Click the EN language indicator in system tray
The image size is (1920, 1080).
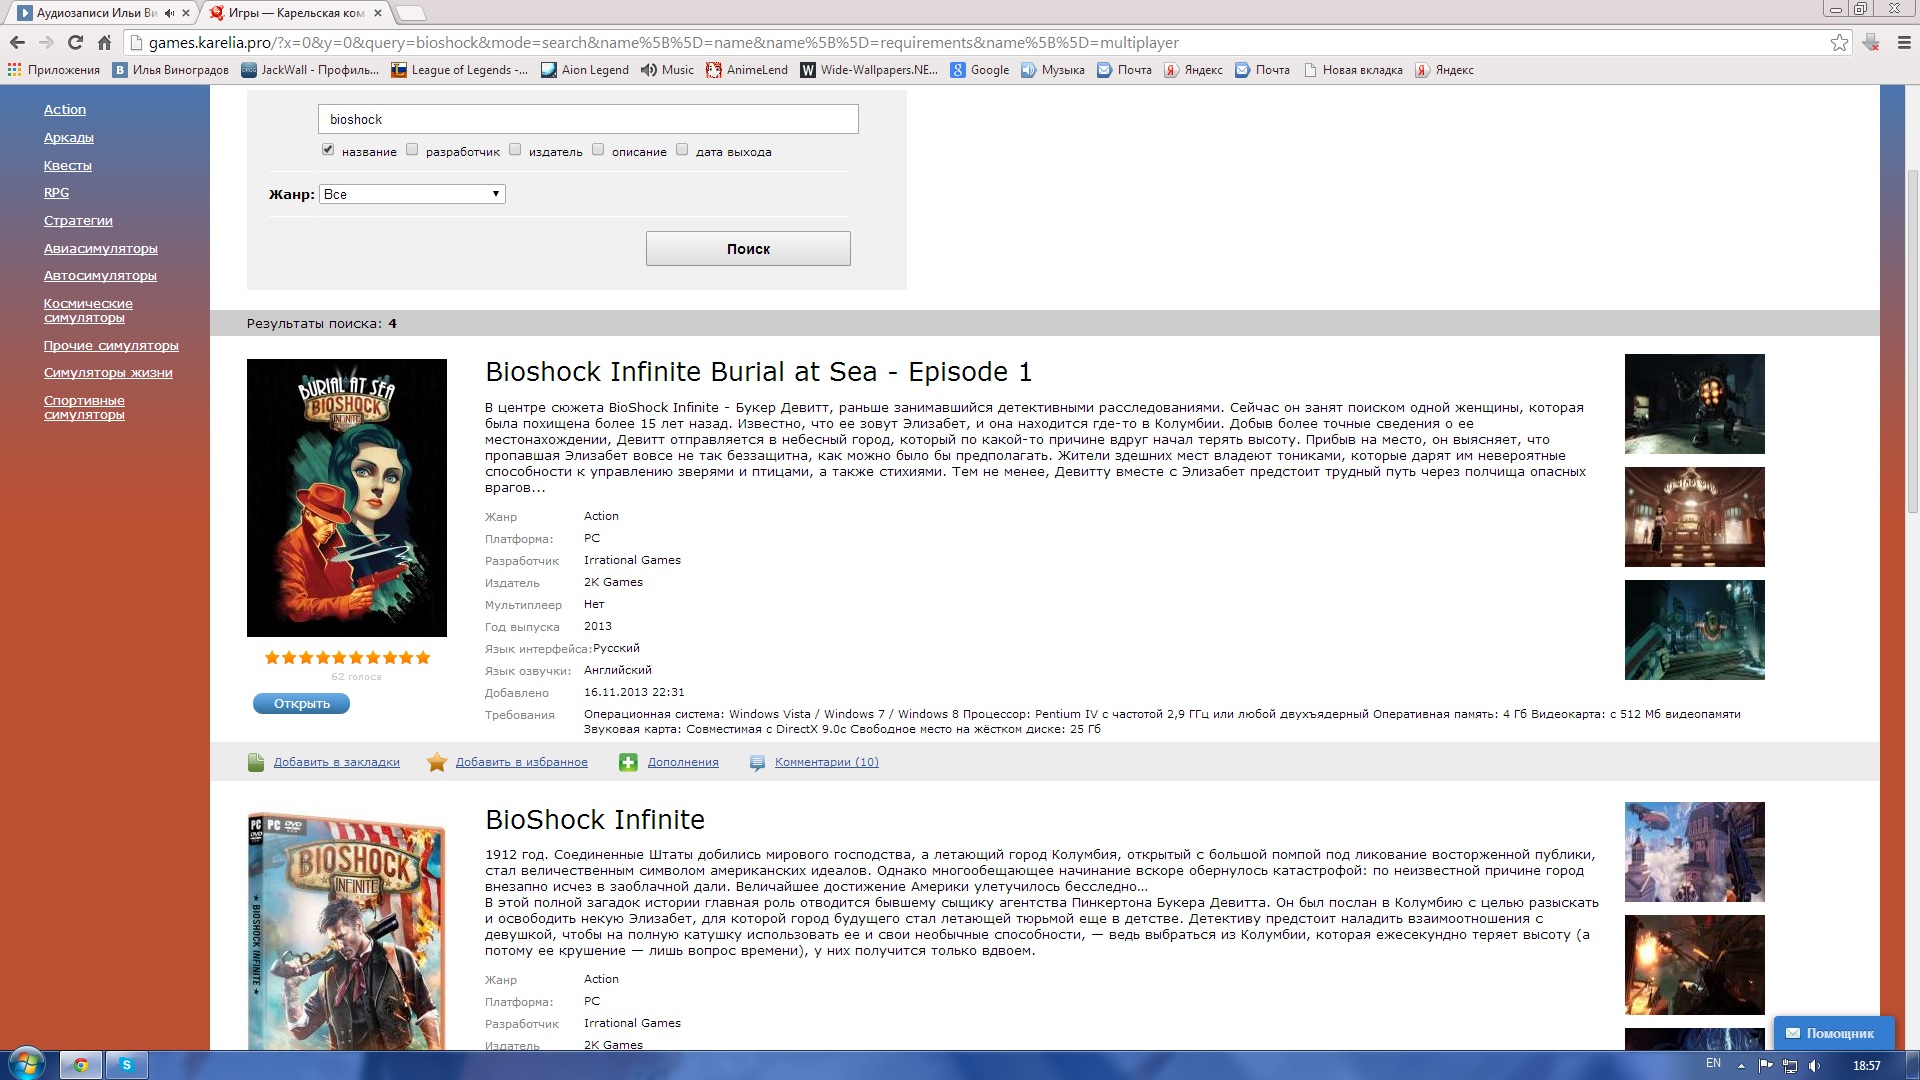coord(1713,1063)
